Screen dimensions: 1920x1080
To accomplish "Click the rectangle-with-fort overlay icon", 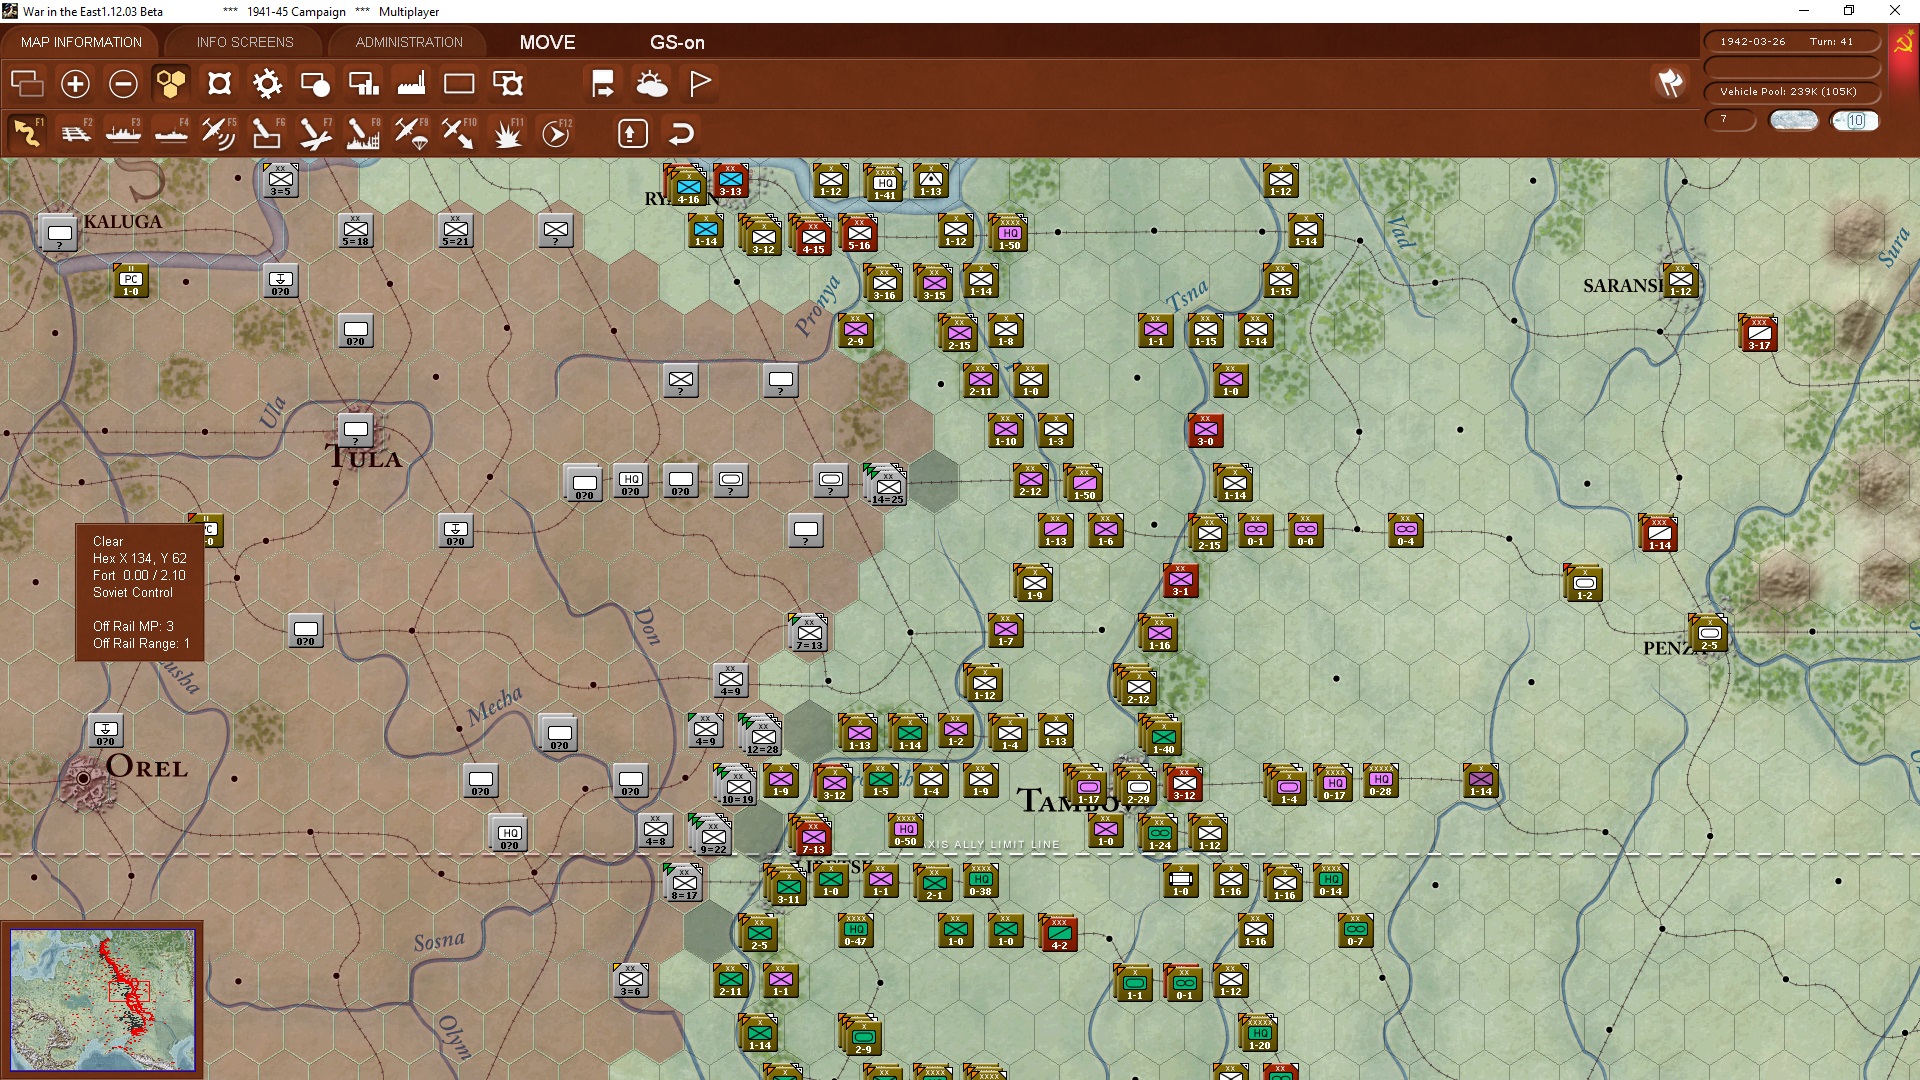I will pyautogui.click(x=508, y=84).
